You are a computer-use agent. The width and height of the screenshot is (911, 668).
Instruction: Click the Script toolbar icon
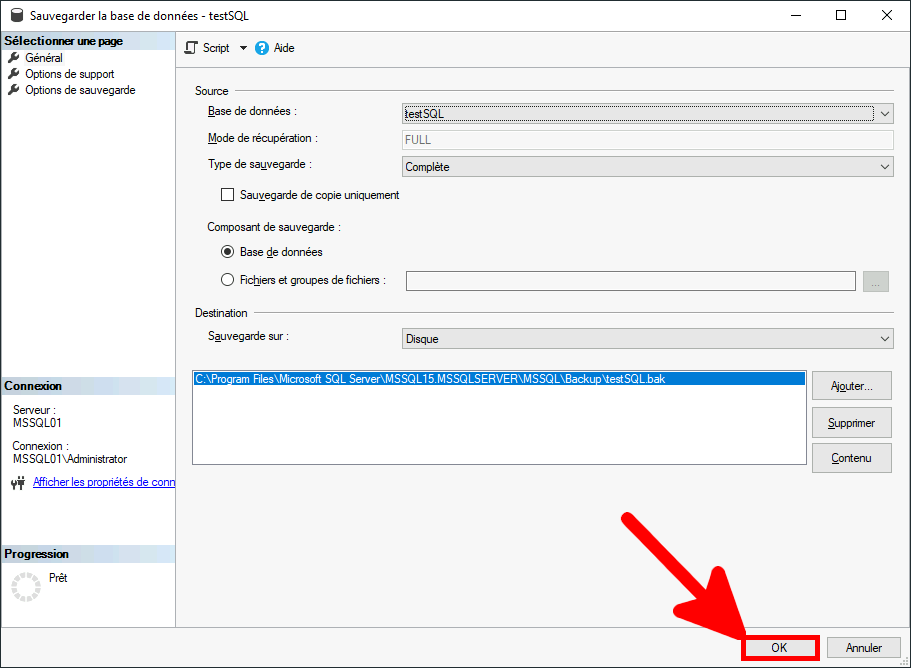tap(190, 47)
